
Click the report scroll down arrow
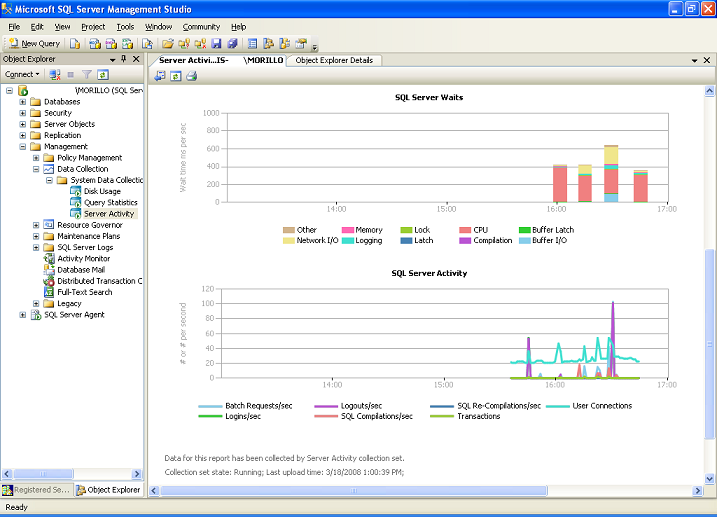(x=710, y=479)
